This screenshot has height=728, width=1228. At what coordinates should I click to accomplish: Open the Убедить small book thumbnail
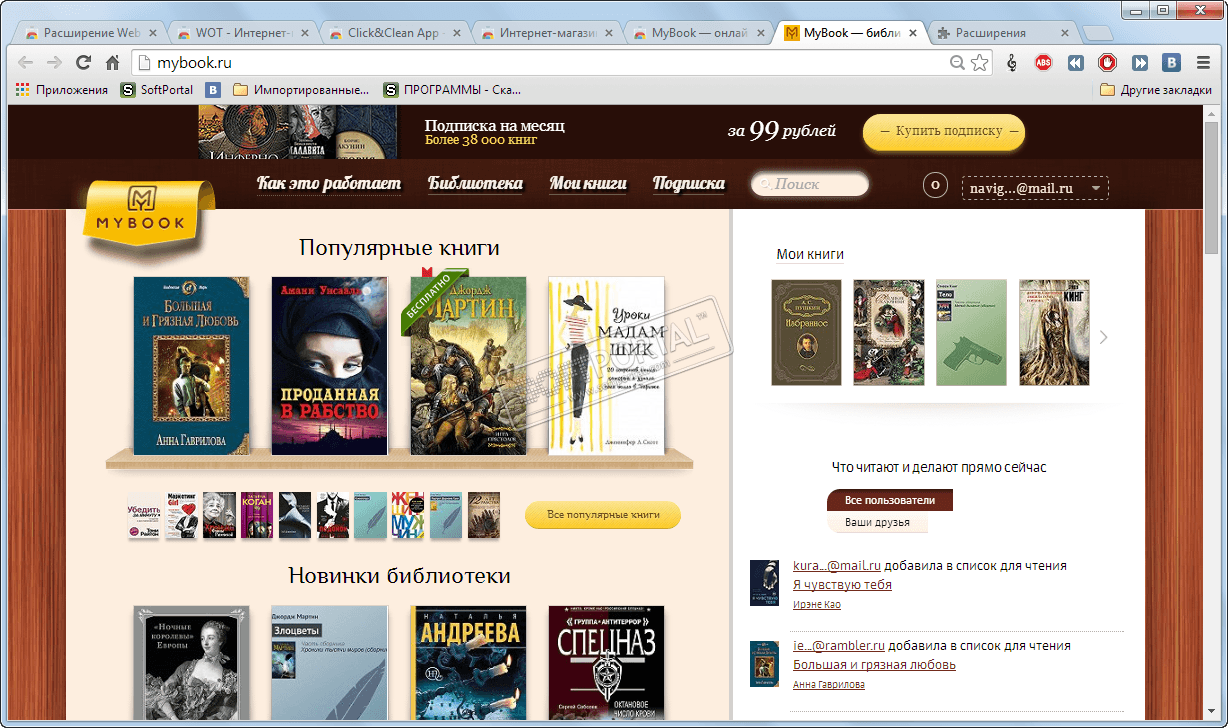(x=144, y=516)
